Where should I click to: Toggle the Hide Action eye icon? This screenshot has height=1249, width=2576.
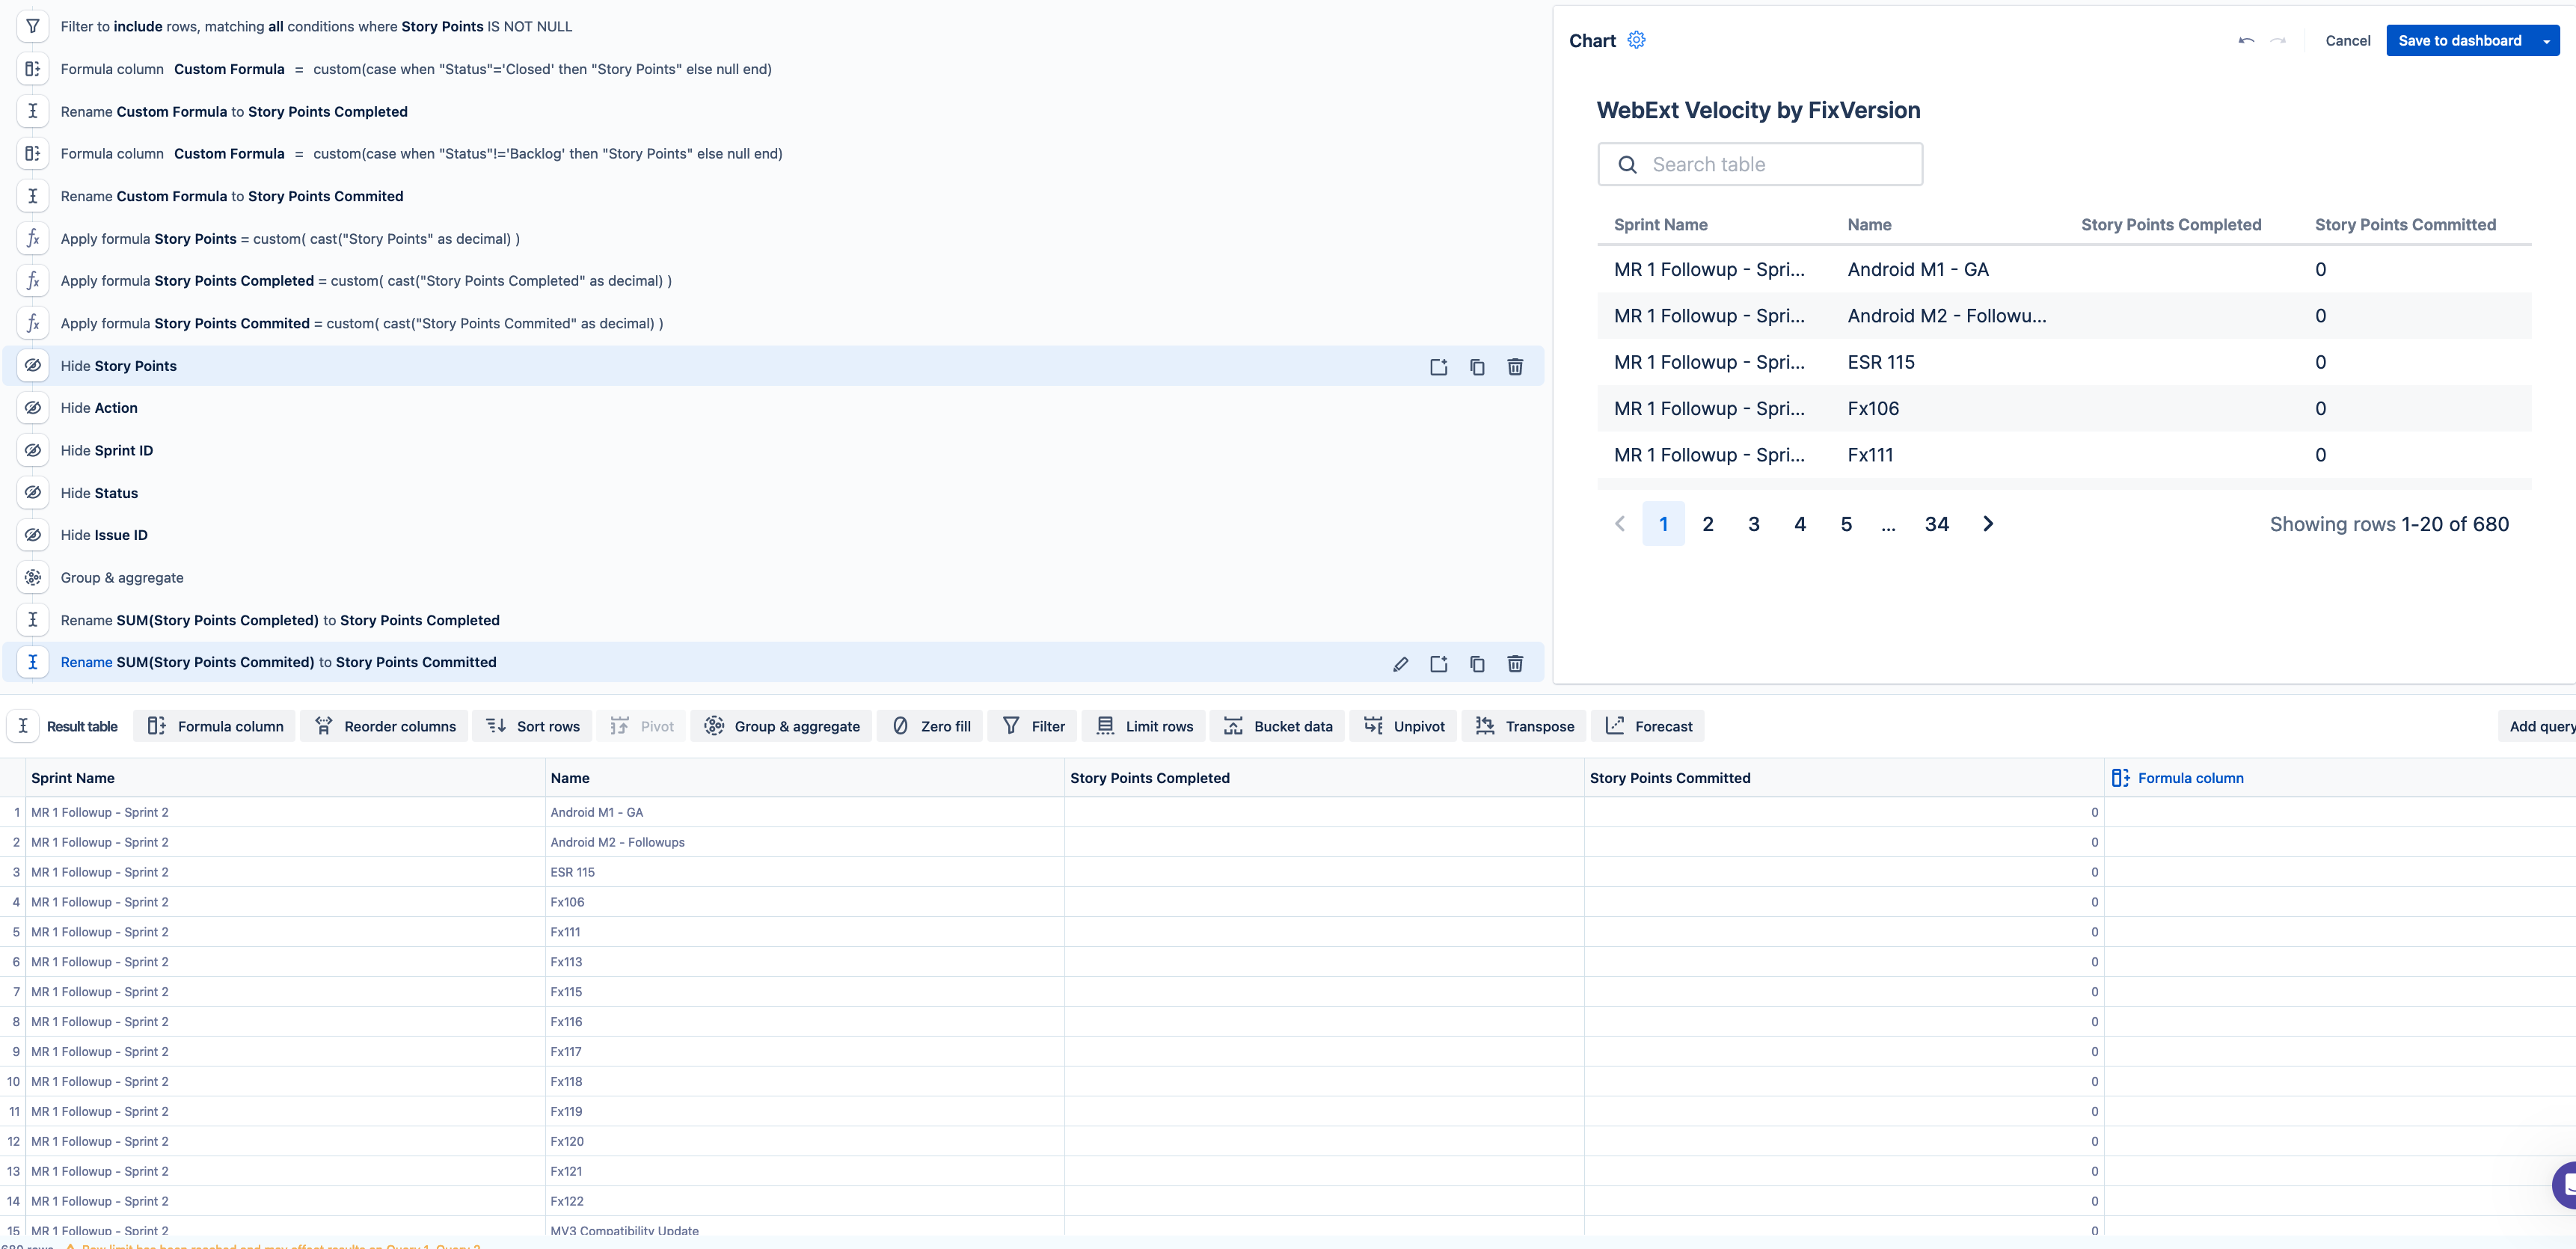[x=33, y=408]
